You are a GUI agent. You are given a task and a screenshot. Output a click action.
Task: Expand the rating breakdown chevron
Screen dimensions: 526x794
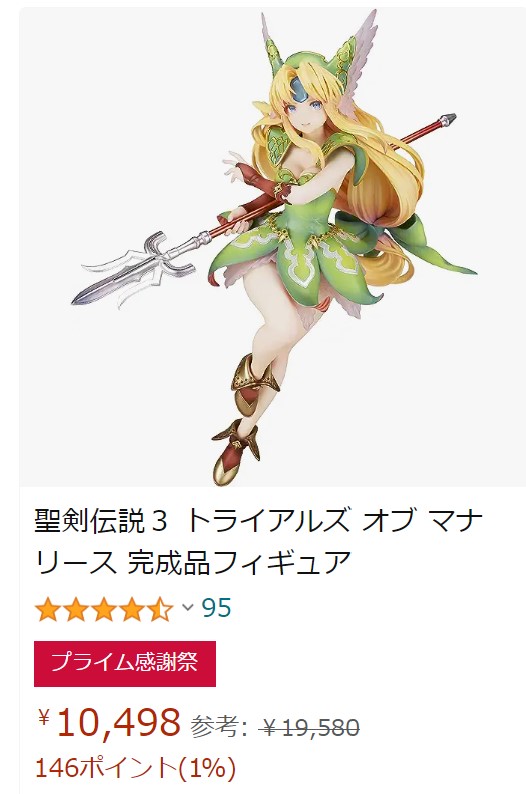click(x=188, y=607)
